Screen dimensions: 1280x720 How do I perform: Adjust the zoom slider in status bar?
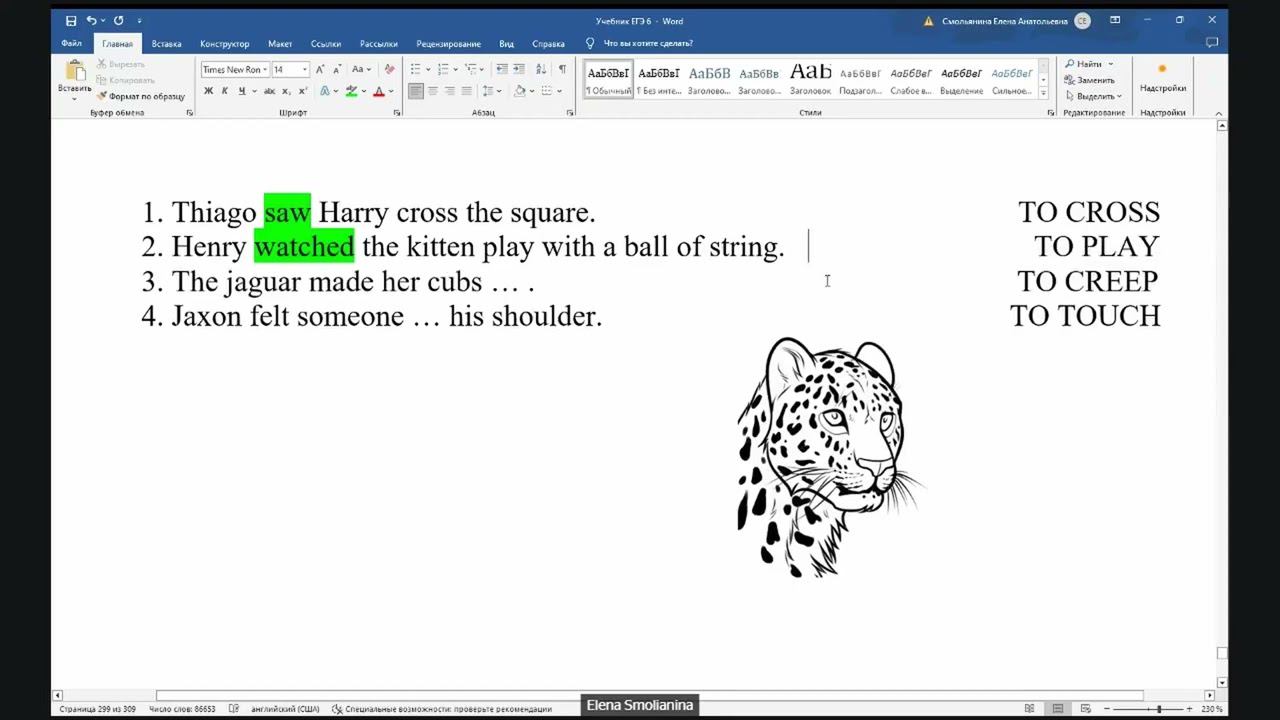[x=1161, y=709]
